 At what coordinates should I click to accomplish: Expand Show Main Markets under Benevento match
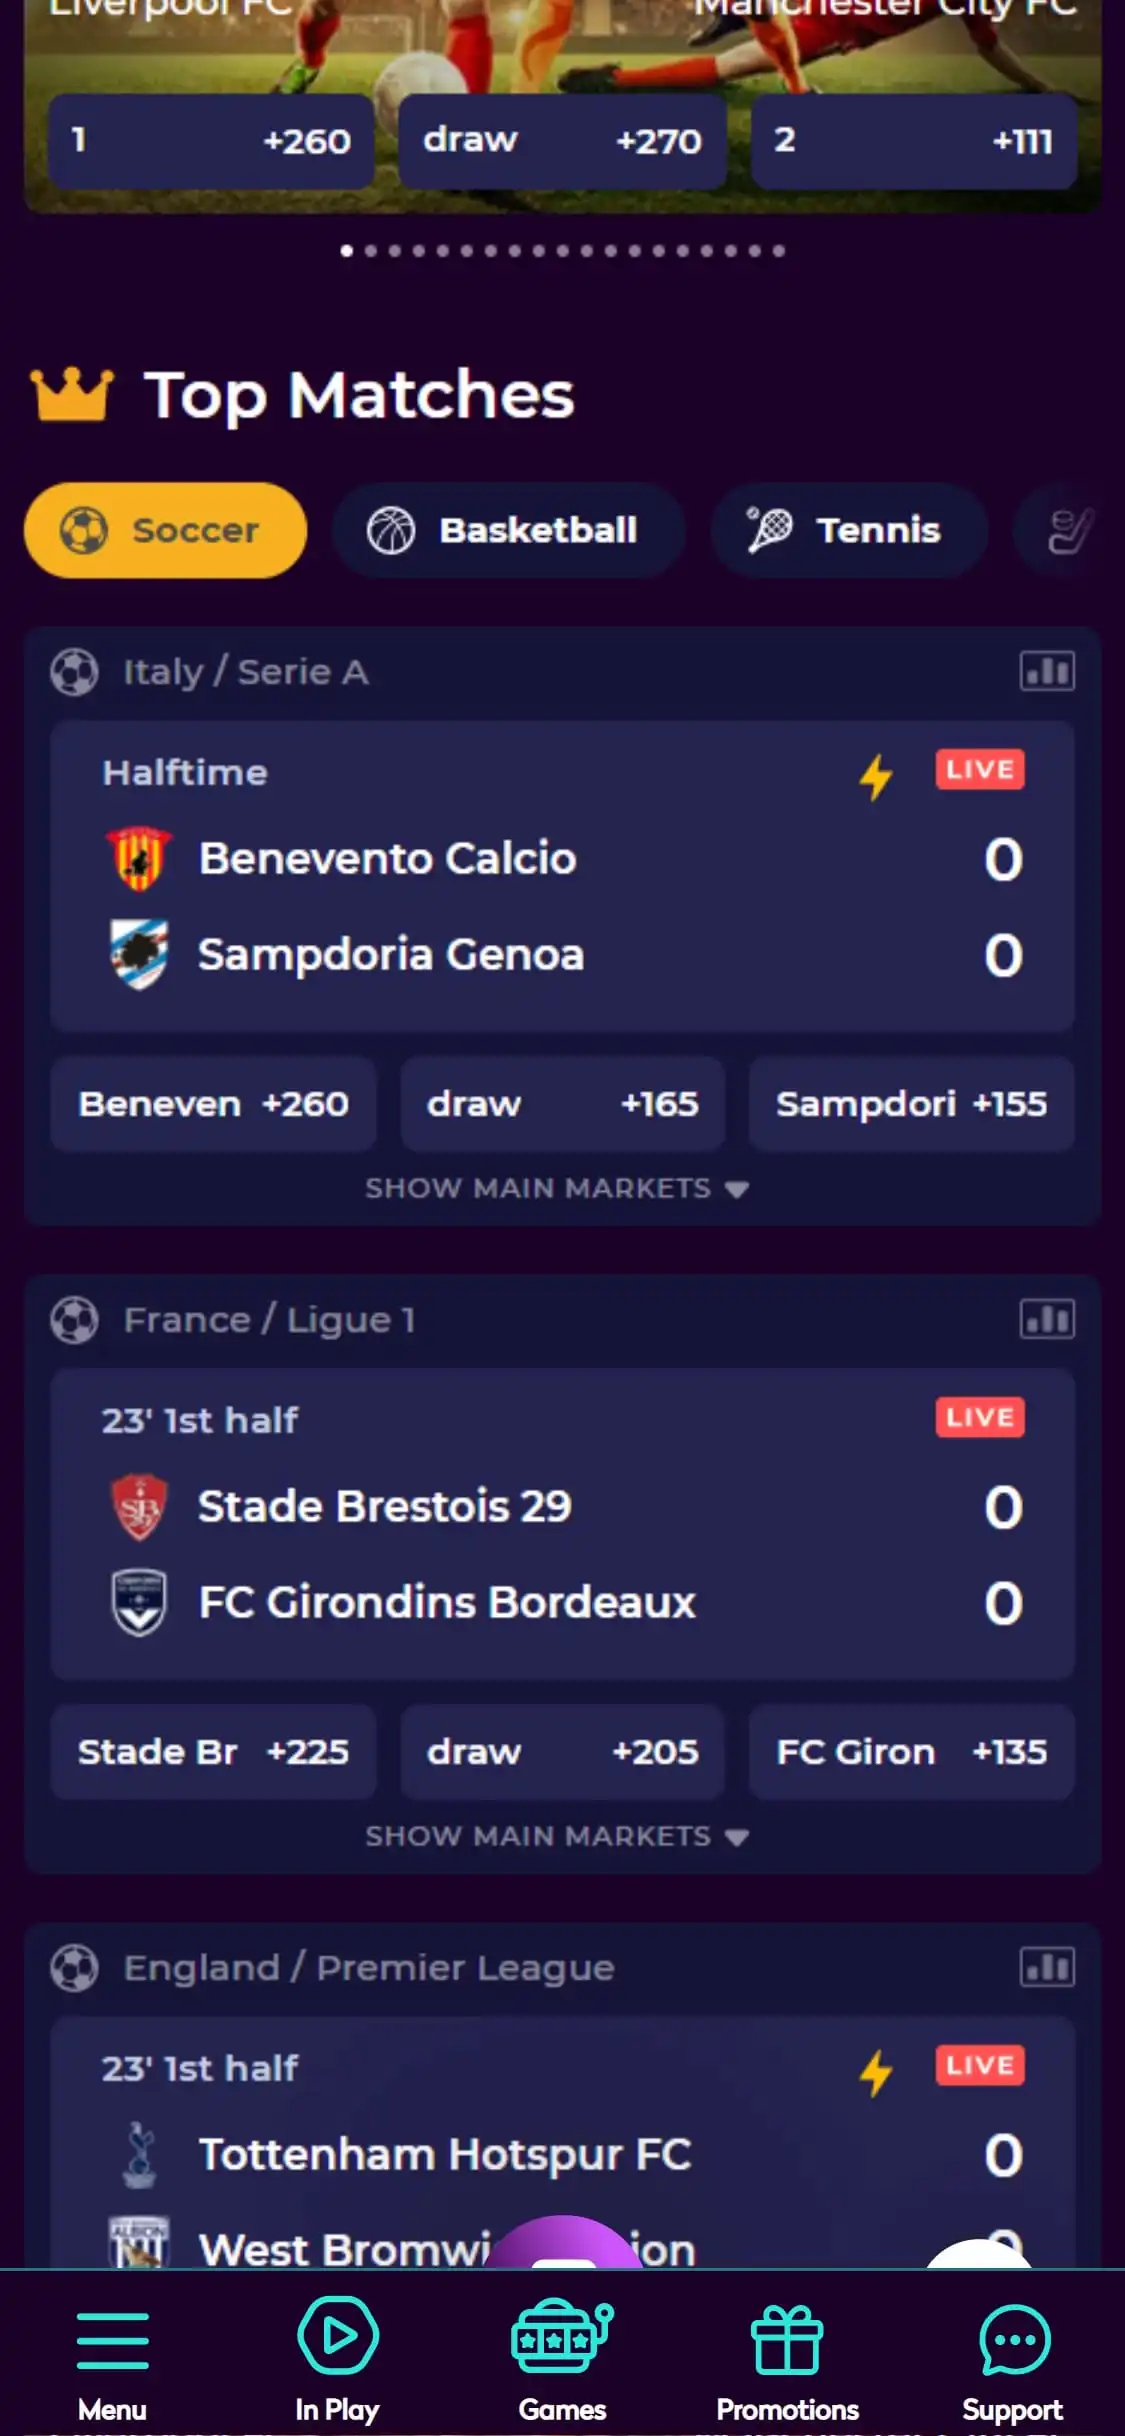pos(557,1188)
